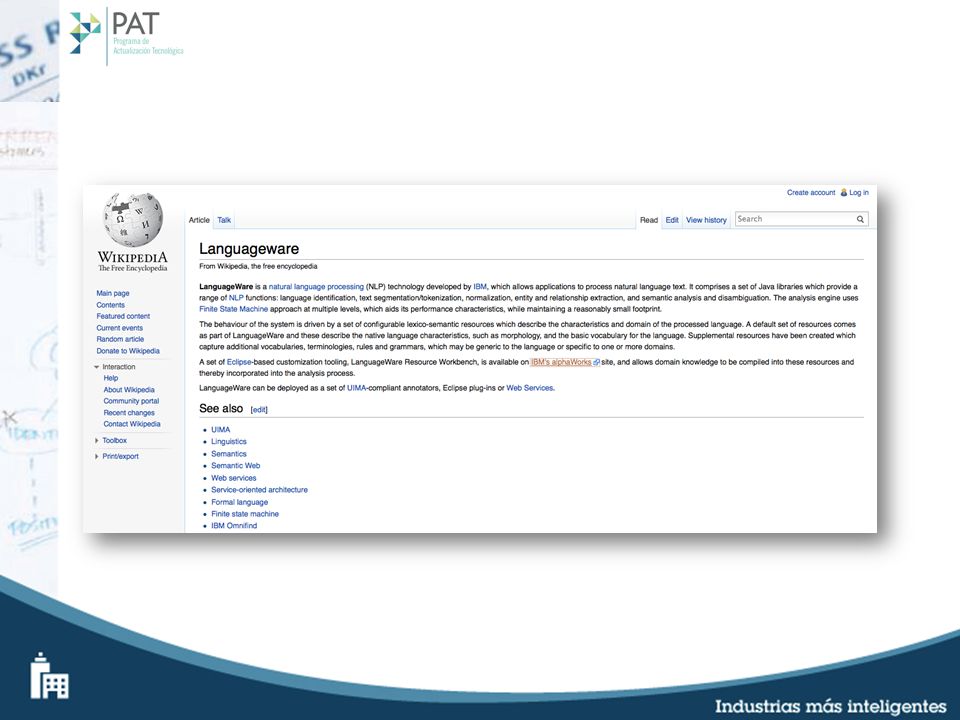Click the building icon in the slide footer
This screenshot has width=960, height=720.
click(x=49, y=675)
